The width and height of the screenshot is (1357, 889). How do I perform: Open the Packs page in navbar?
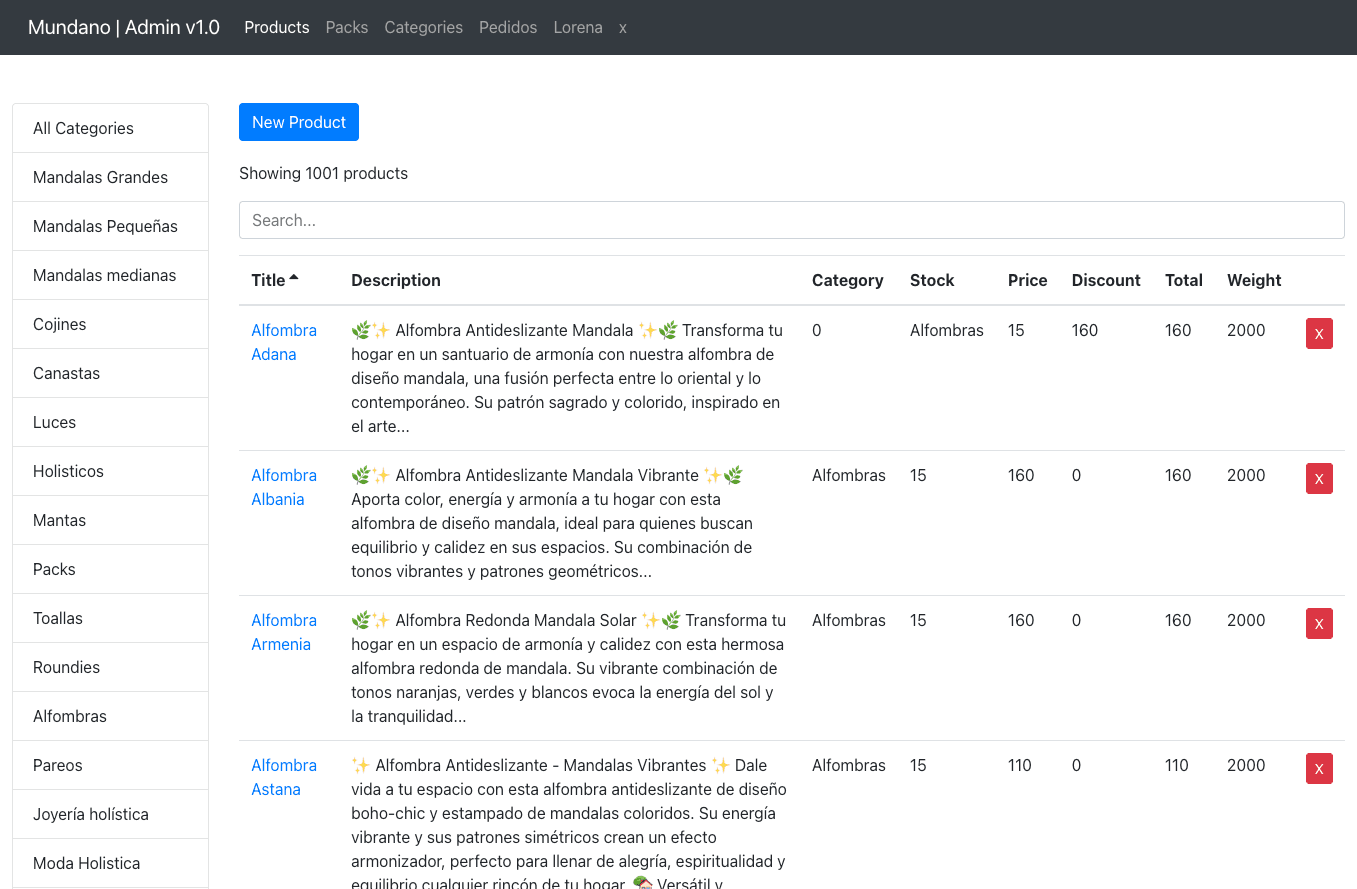coord(346,27)
